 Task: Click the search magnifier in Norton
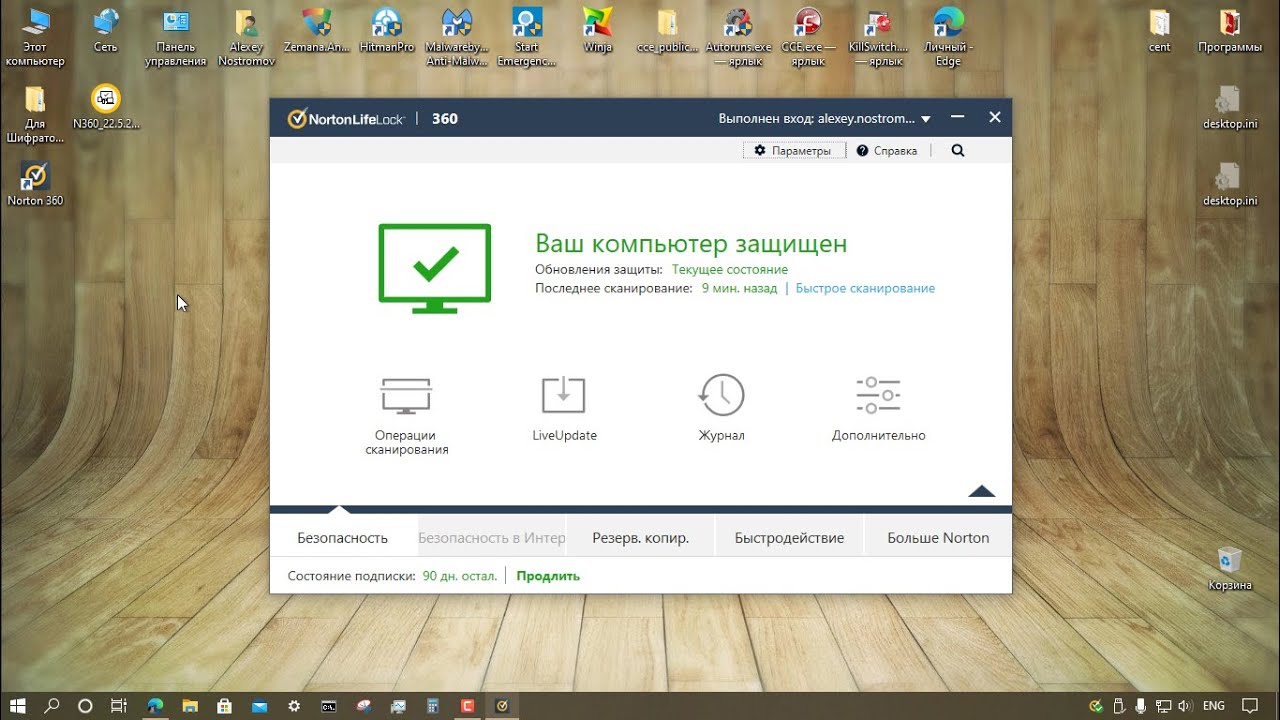[958, 151]
